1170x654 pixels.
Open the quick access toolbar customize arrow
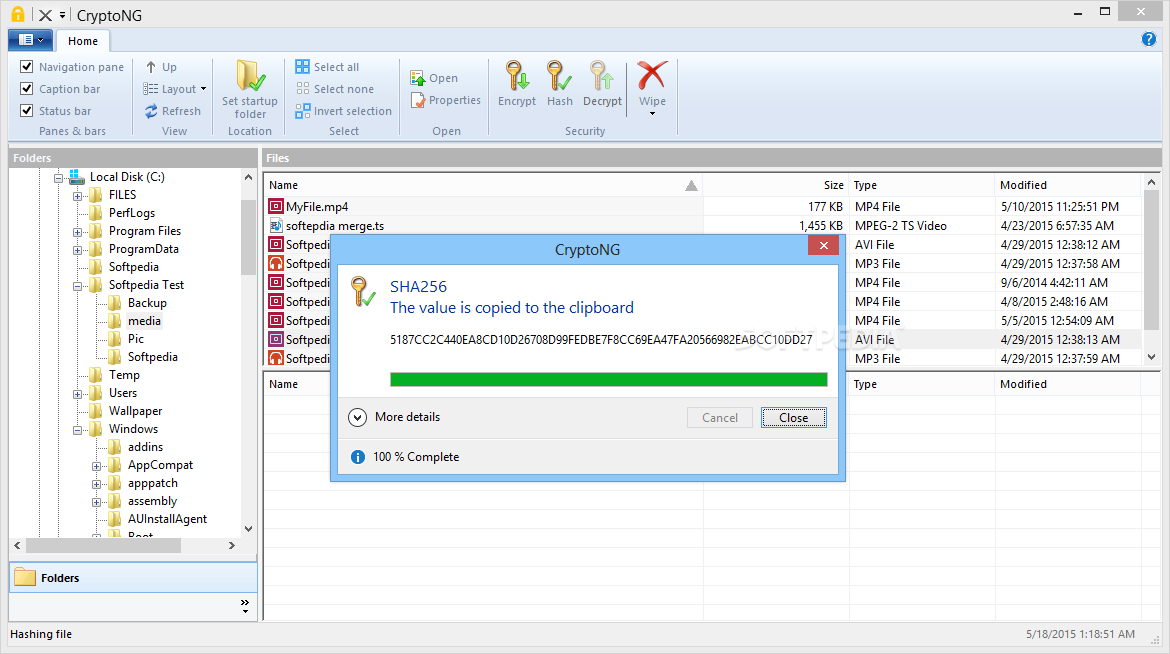(x=62, y=15)
